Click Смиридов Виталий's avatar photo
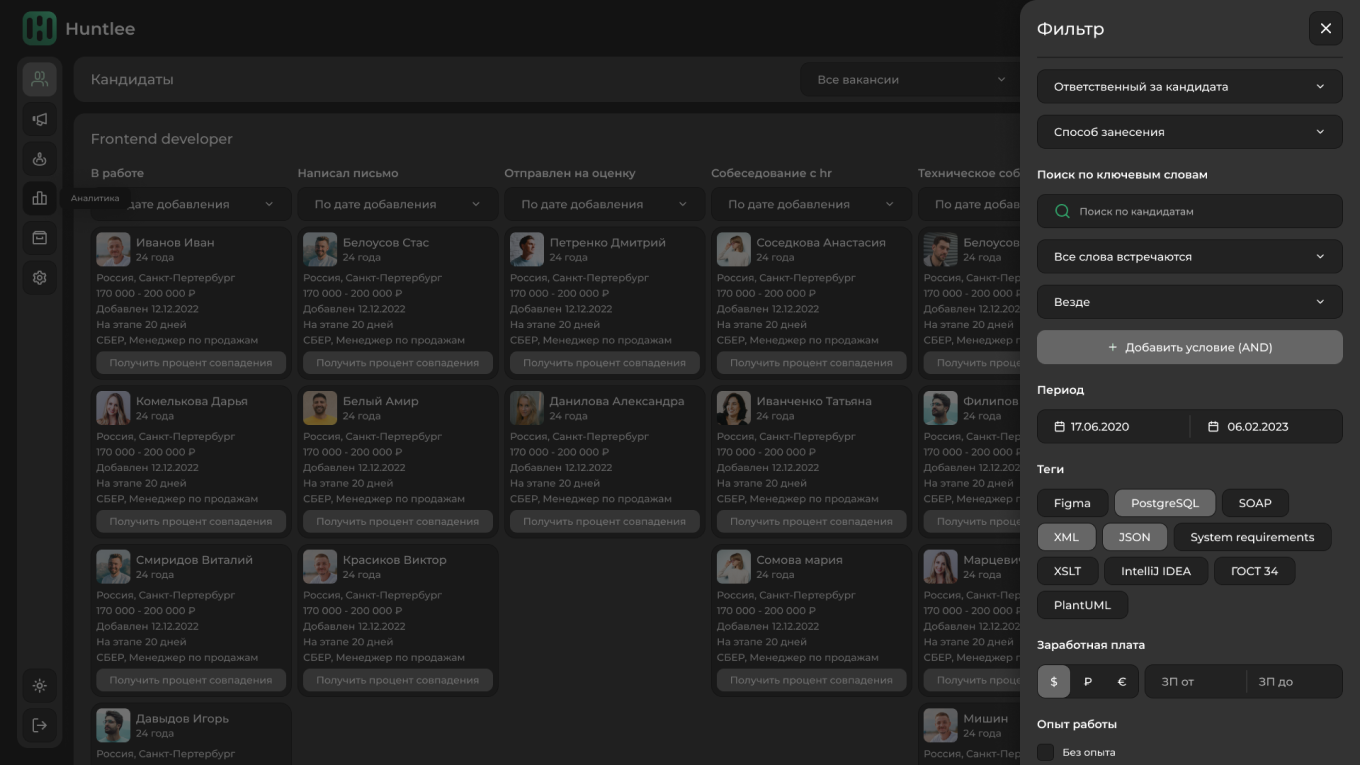 (113, 567)
